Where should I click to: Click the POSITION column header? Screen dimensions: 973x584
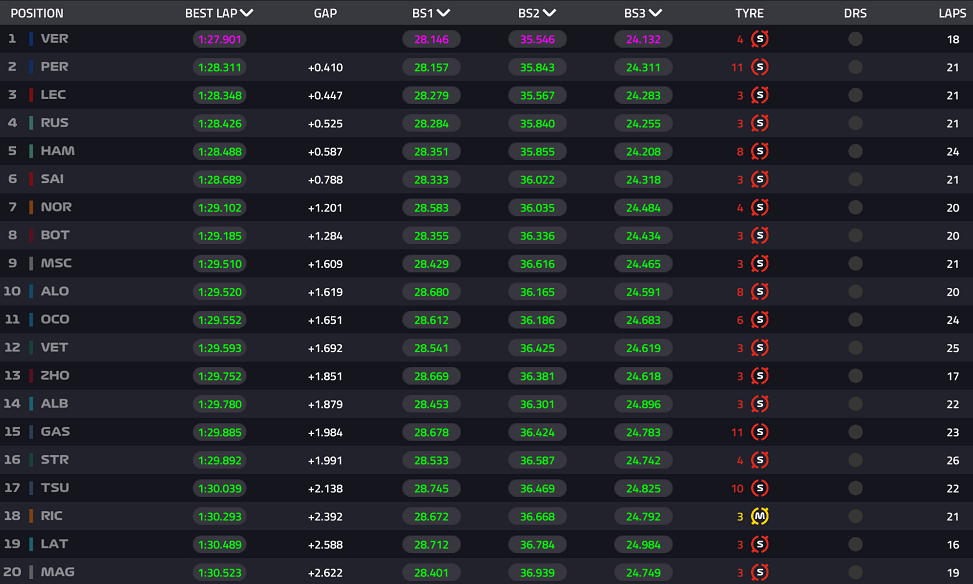pos(37,13)
